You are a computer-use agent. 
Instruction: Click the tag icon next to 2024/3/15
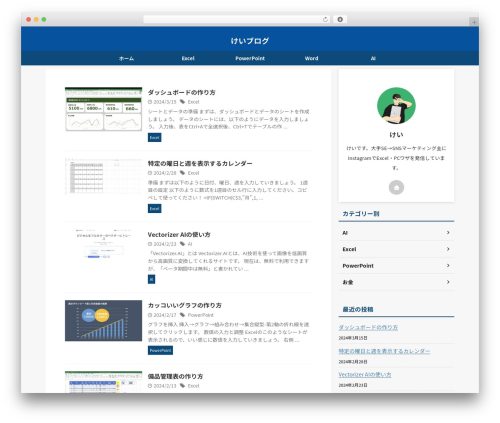coord(182,102)
